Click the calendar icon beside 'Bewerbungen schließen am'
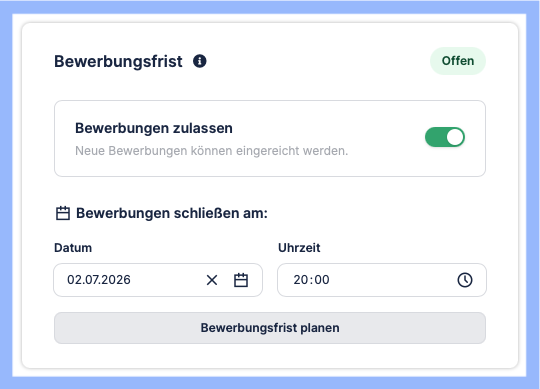Viewport: 540px width, 389px height. point(63,213)
